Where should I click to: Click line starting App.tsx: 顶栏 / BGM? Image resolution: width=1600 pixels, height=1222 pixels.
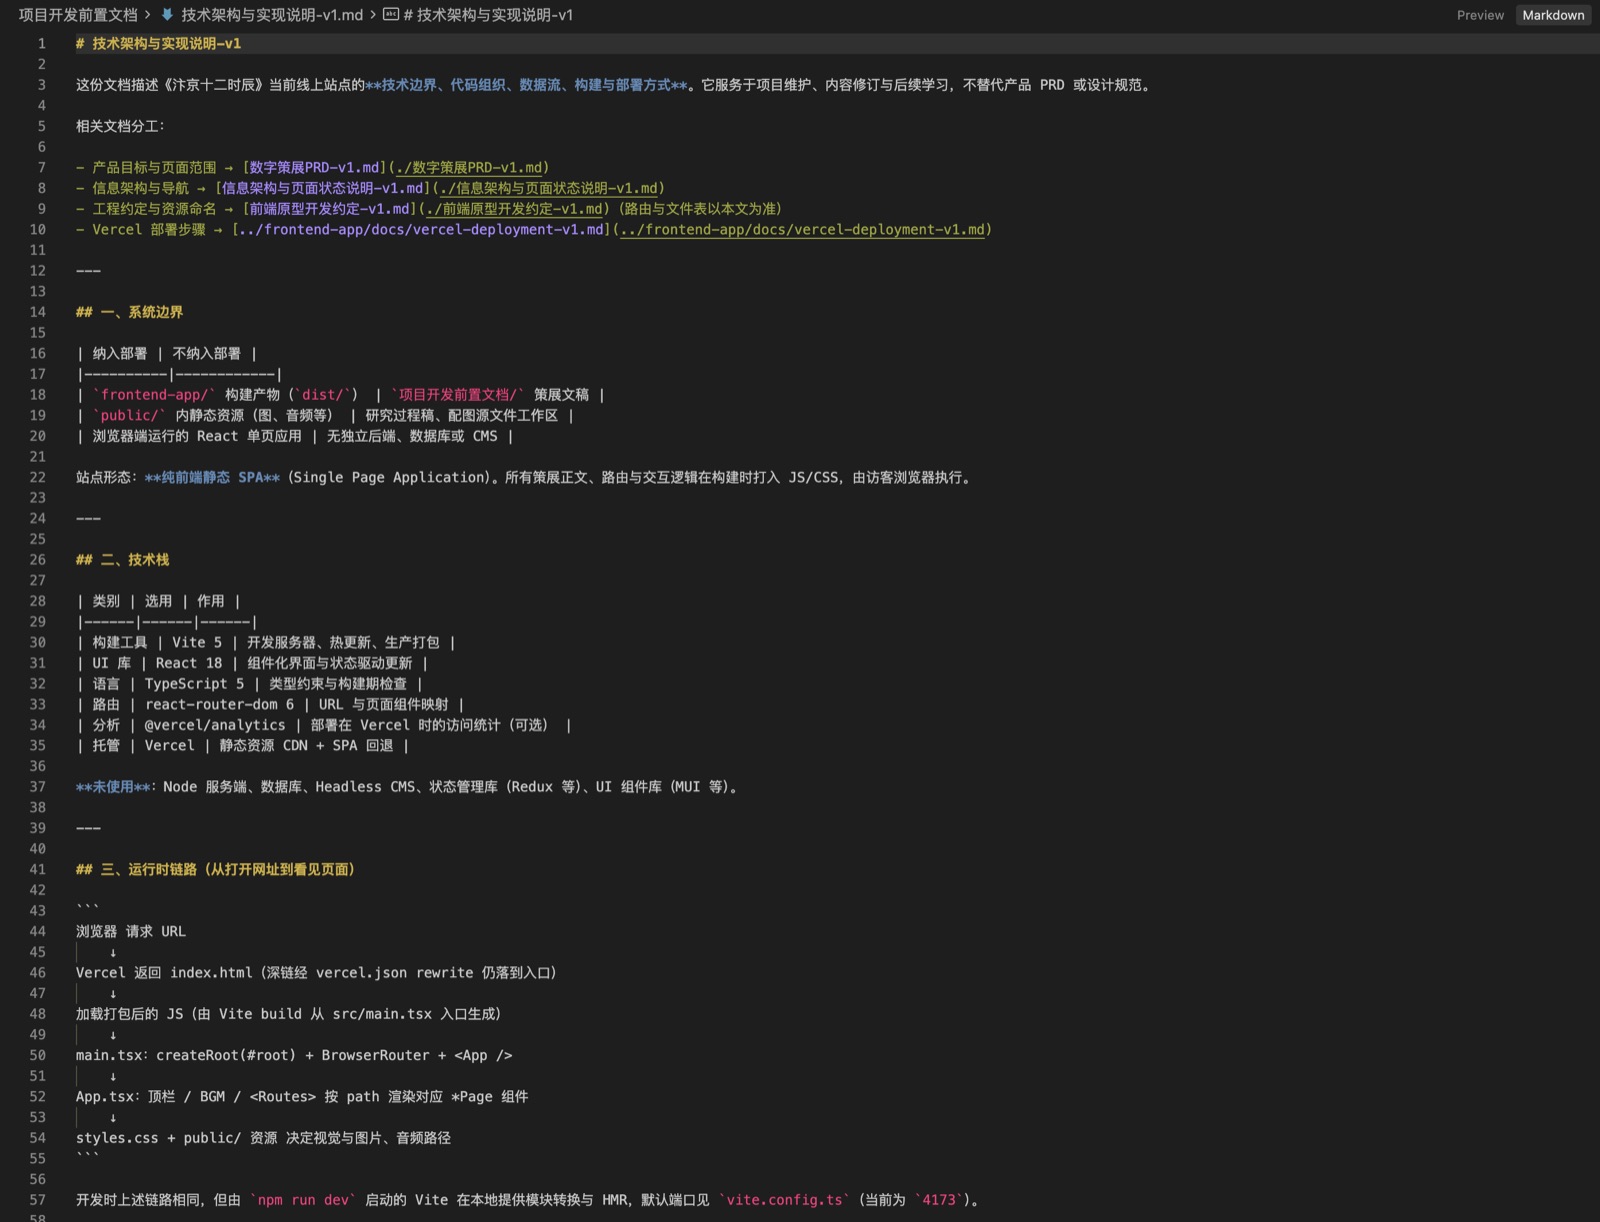[302, 1097]
